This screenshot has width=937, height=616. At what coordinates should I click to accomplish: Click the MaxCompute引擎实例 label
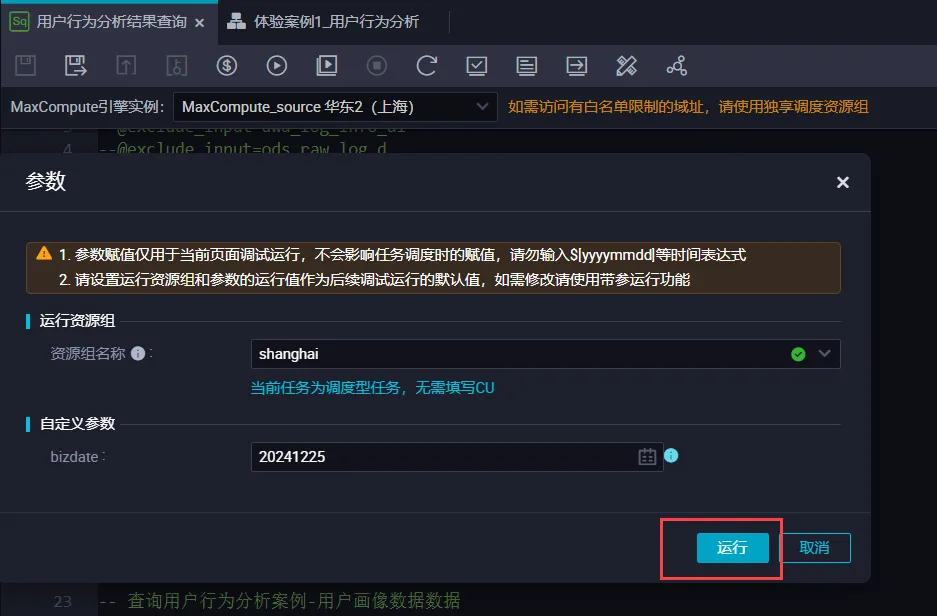[87, 107]
